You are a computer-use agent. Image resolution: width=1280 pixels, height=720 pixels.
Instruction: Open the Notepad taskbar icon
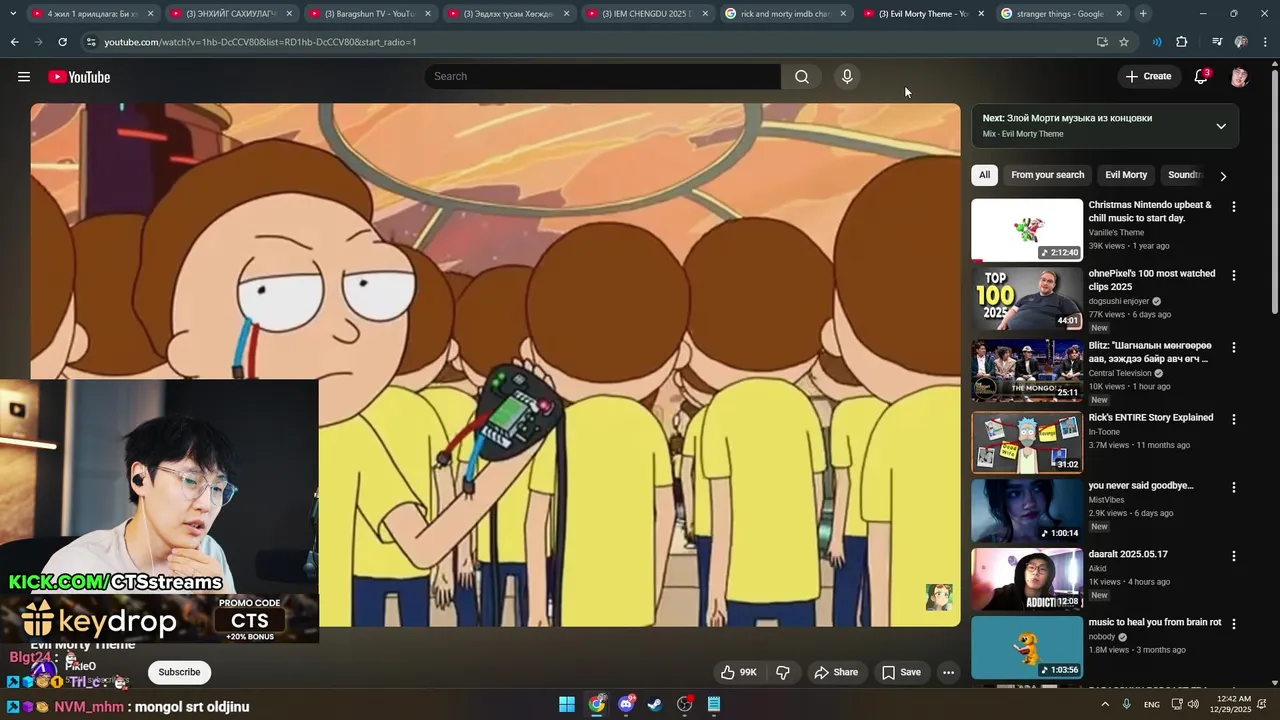coord(714,704)
